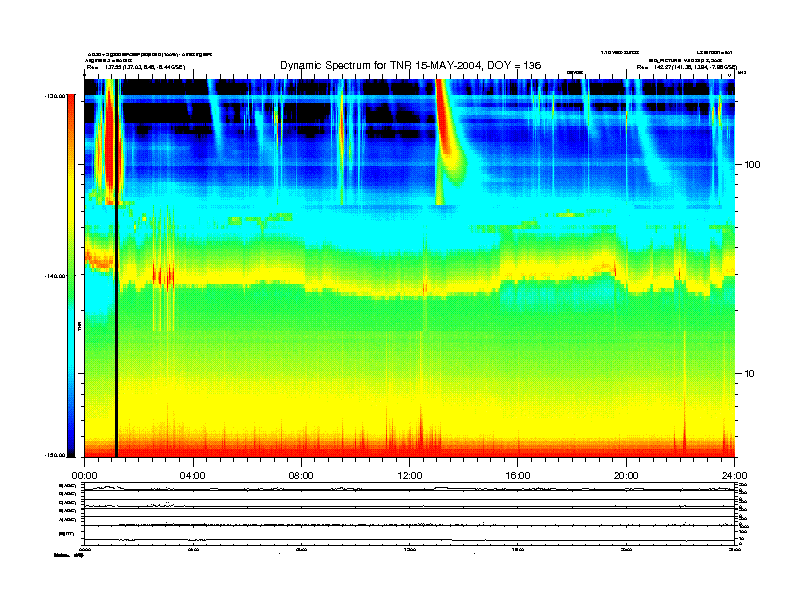
Task: Click the 16:00 time axis label
Action: [x=518, y=476]
